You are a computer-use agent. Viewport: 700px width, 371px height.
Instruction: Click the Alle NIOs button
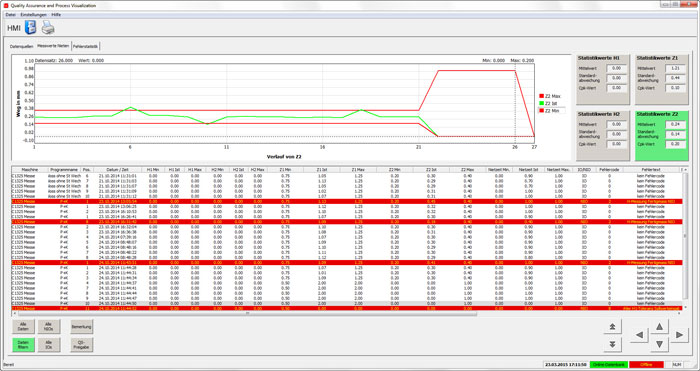coord(49,327)
